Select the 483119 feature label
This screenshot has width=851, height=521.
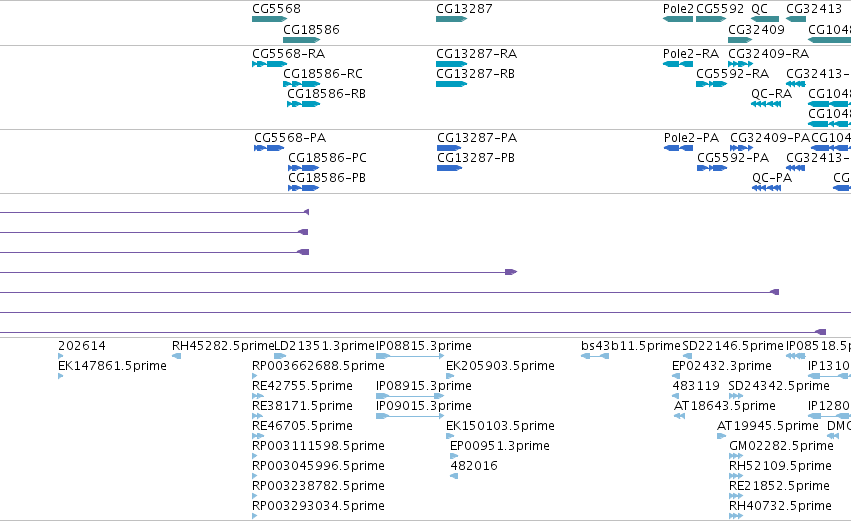(696, 386)
